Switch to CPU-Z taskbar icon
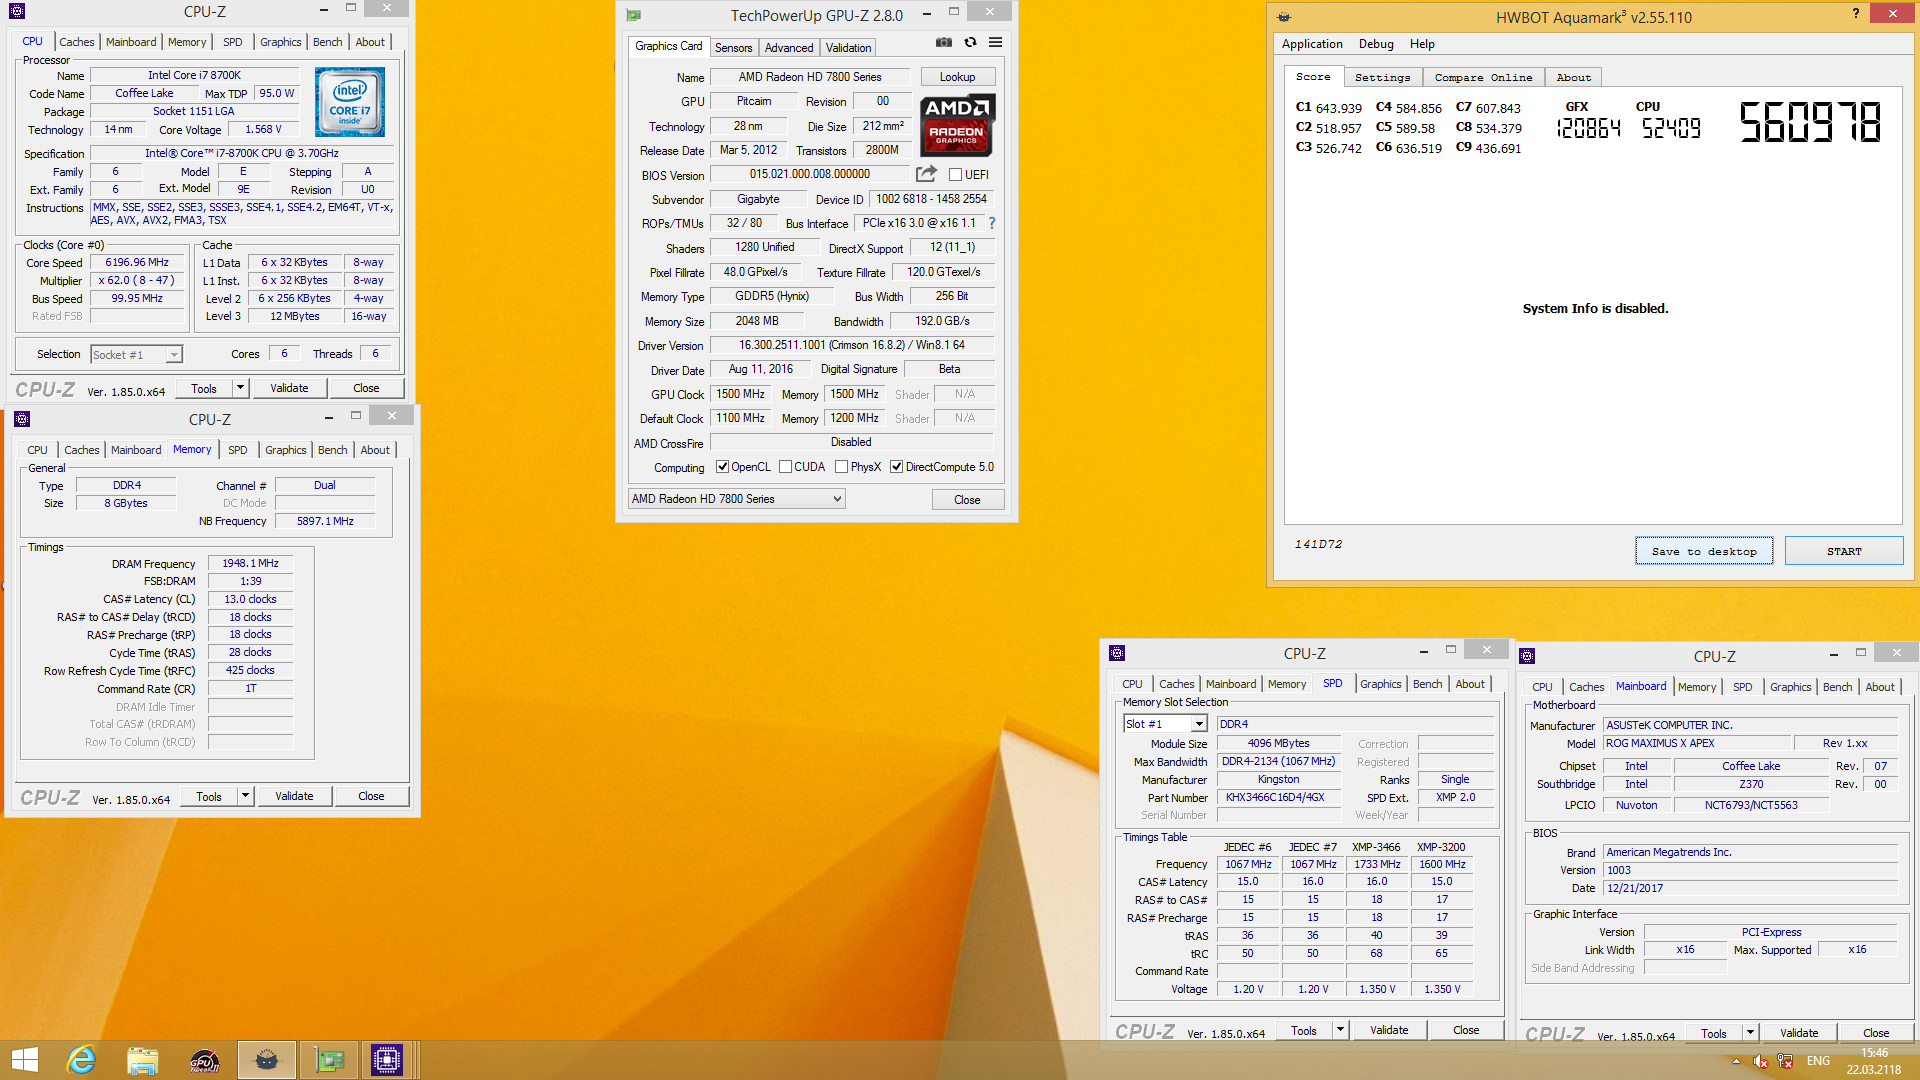Image resolution: width=1920 pixels, height=1080 pixels. 387,1060
